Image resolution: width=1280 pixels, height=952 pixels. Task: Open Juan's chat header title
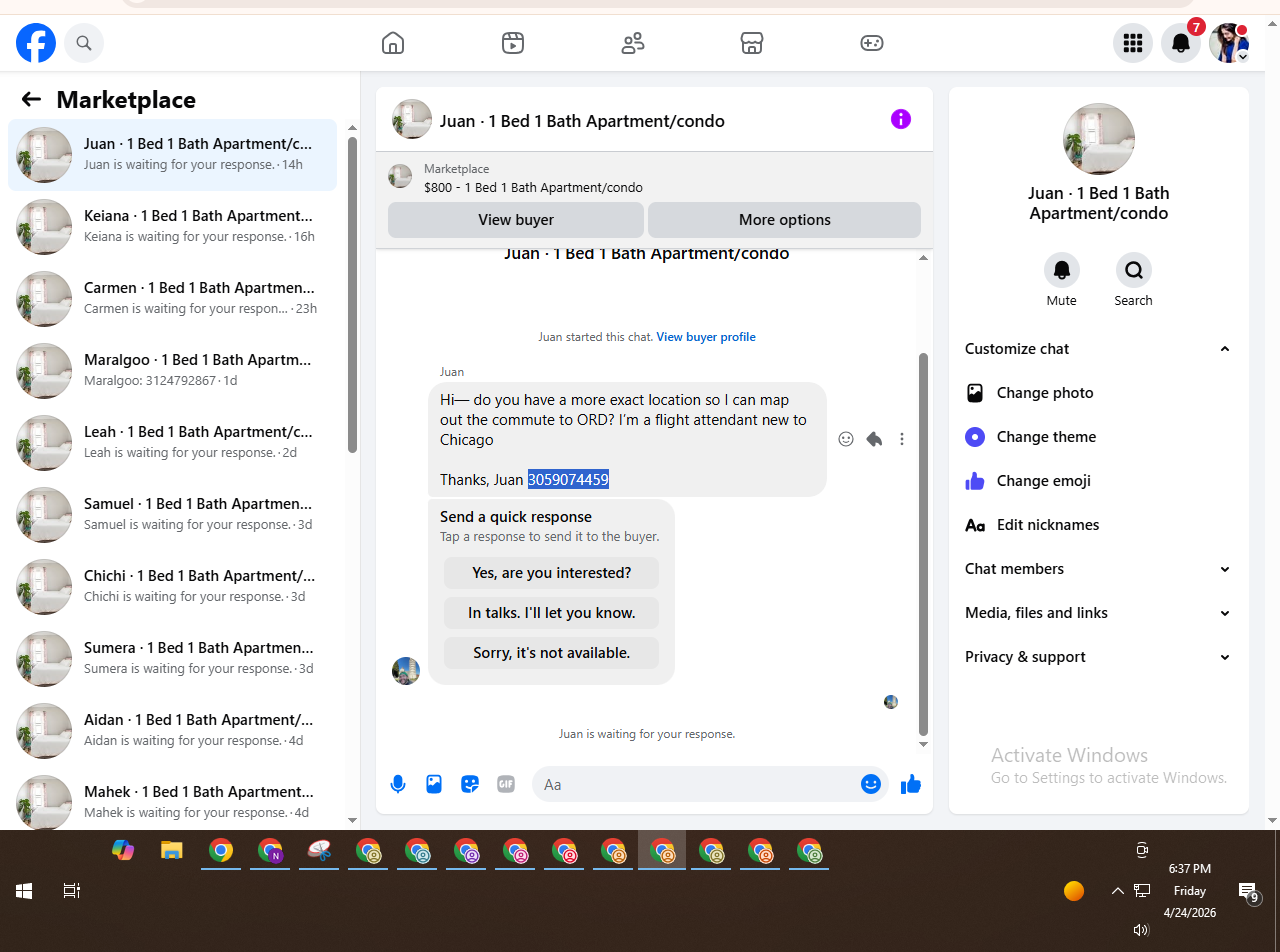(x=582, y=121)
